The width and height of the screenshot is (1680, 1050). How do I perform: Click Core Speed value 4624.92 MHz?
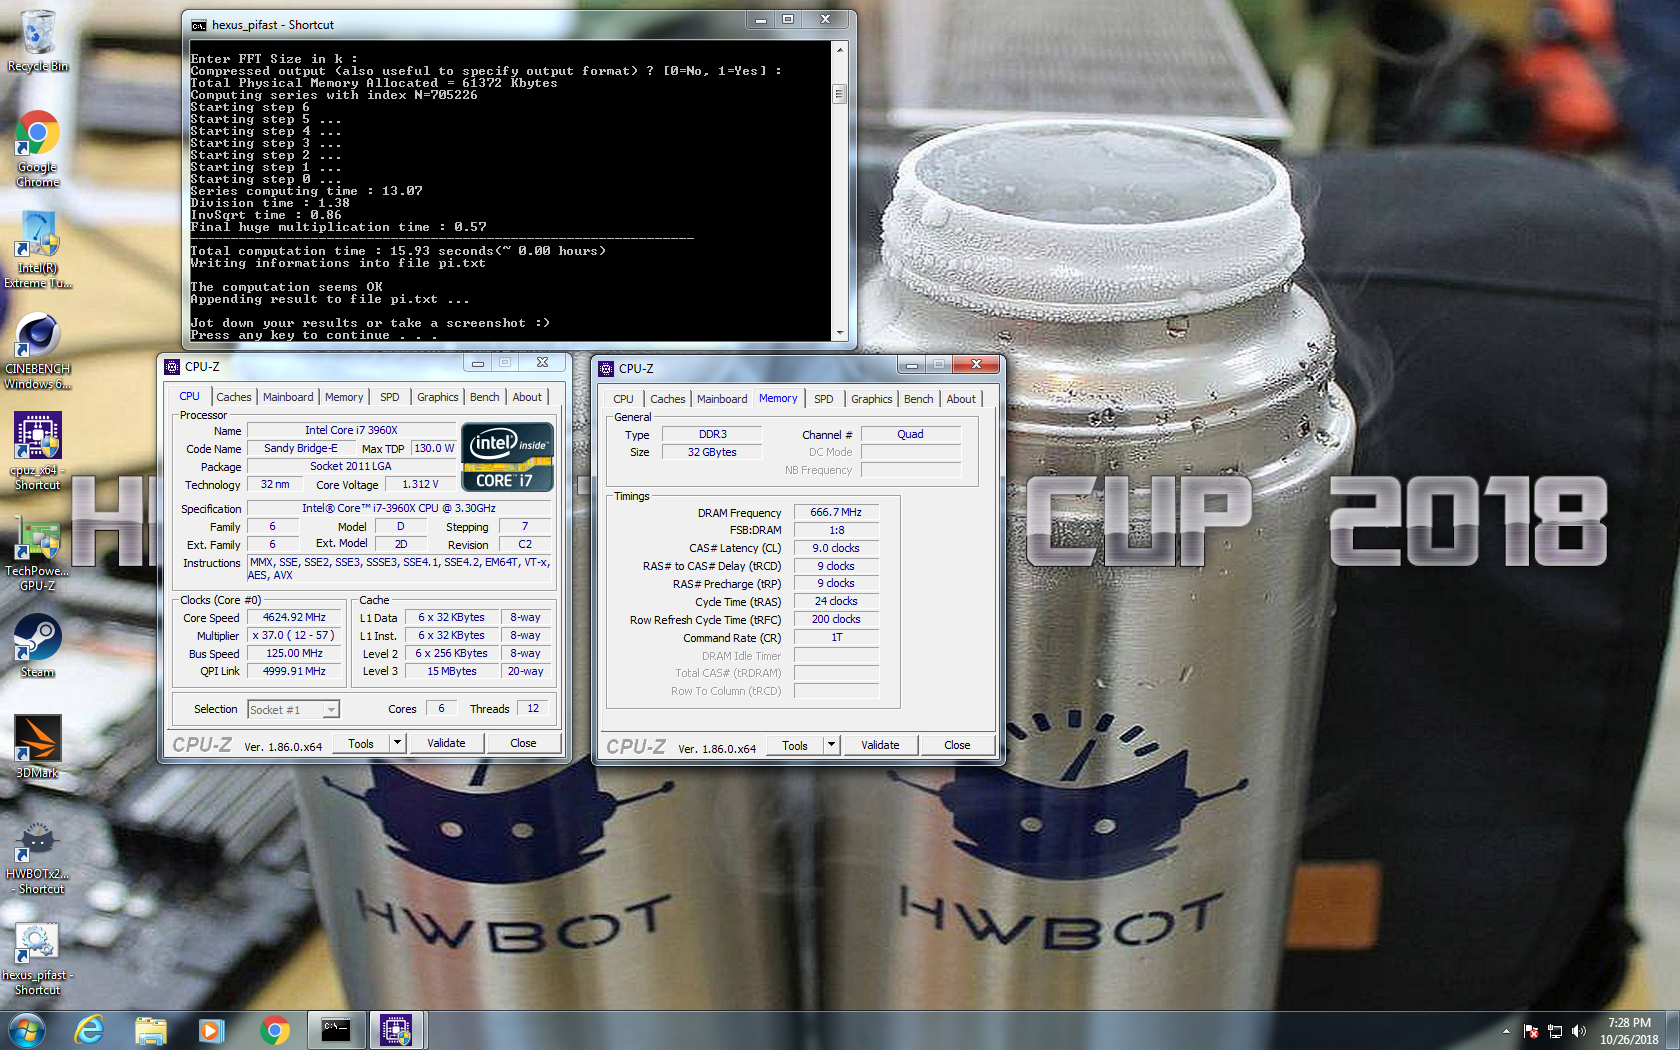pyautogui.click(x=294, y=618)
